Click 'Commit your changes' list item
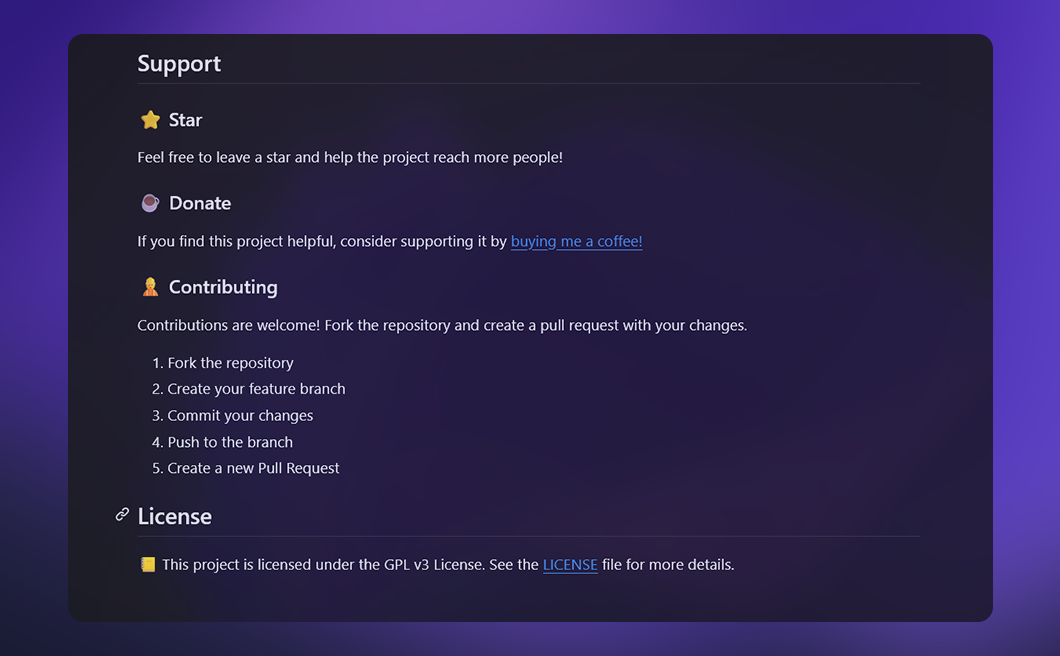1060x656 pixels. [x=240, y=416]
